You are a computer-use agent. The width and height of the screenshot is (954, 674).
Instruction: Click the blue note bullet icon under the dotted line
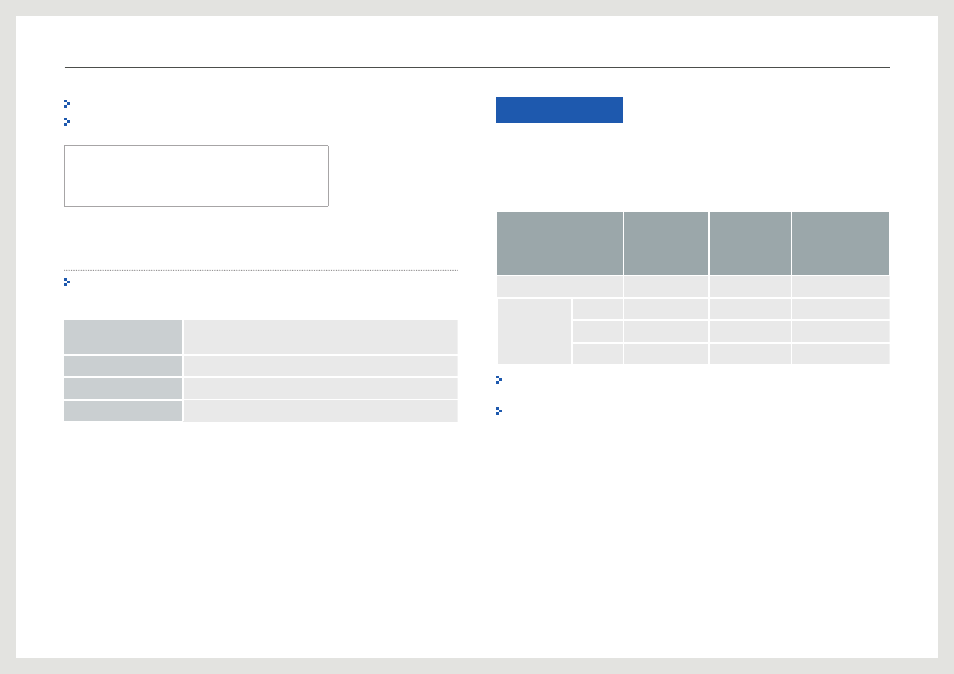click(67, 282)
